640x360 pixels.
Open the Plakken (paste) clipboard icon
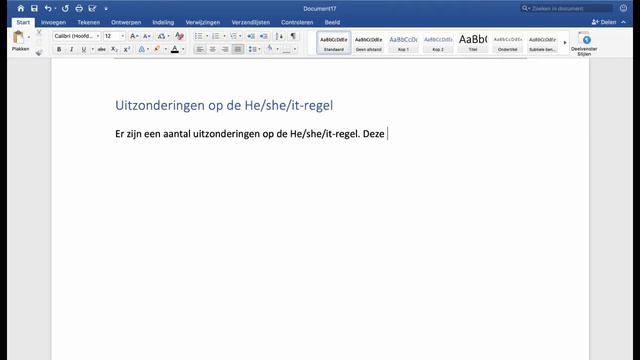[x=18, y=38]
